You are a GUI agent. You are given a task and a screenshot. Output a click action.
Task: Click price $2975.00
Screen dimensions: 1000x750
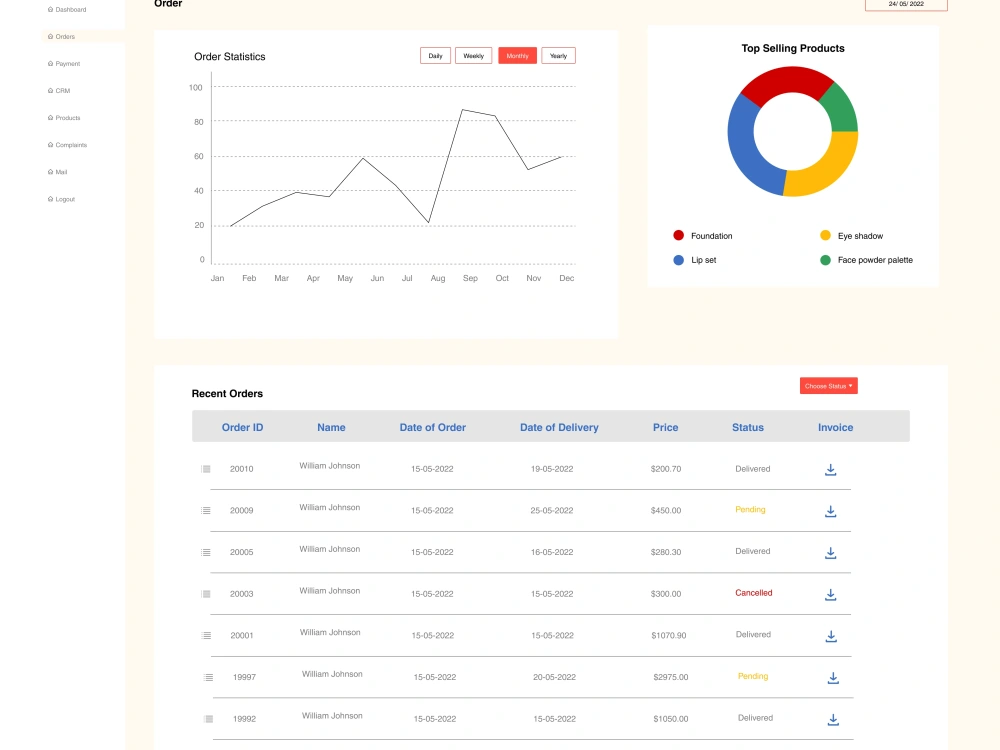670,677
